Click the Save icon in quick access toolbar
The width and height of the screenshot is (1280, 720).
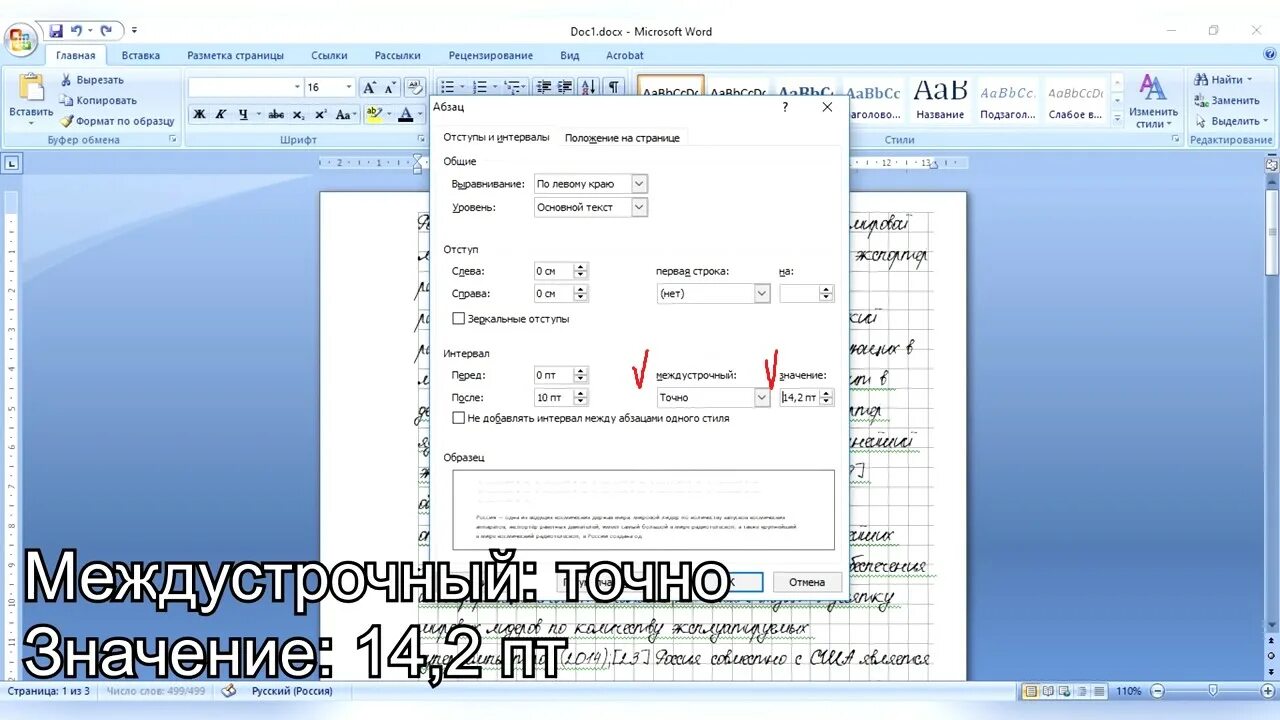[56, 31]
